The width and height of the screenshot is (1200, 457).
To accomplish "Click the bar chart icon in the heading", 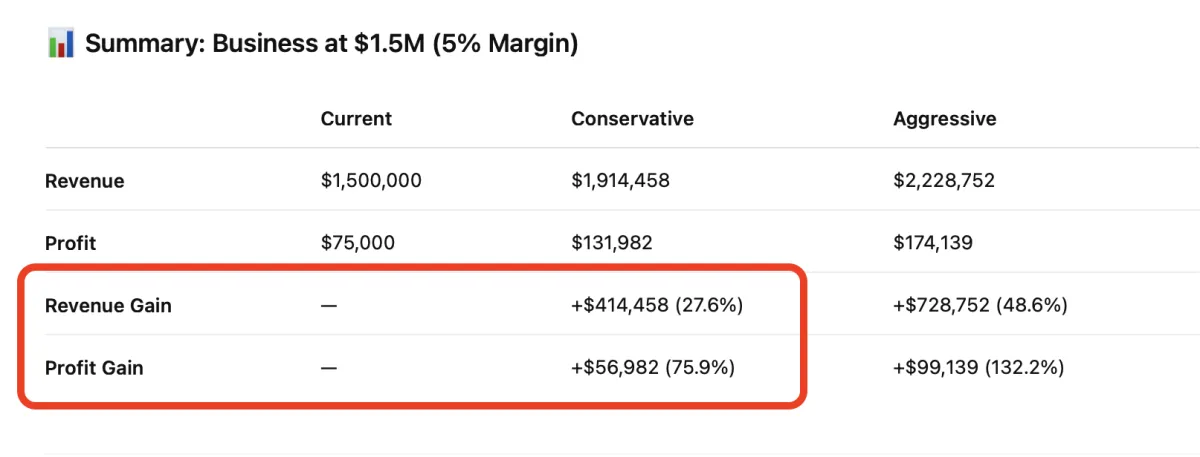I will tap(61, 44).
